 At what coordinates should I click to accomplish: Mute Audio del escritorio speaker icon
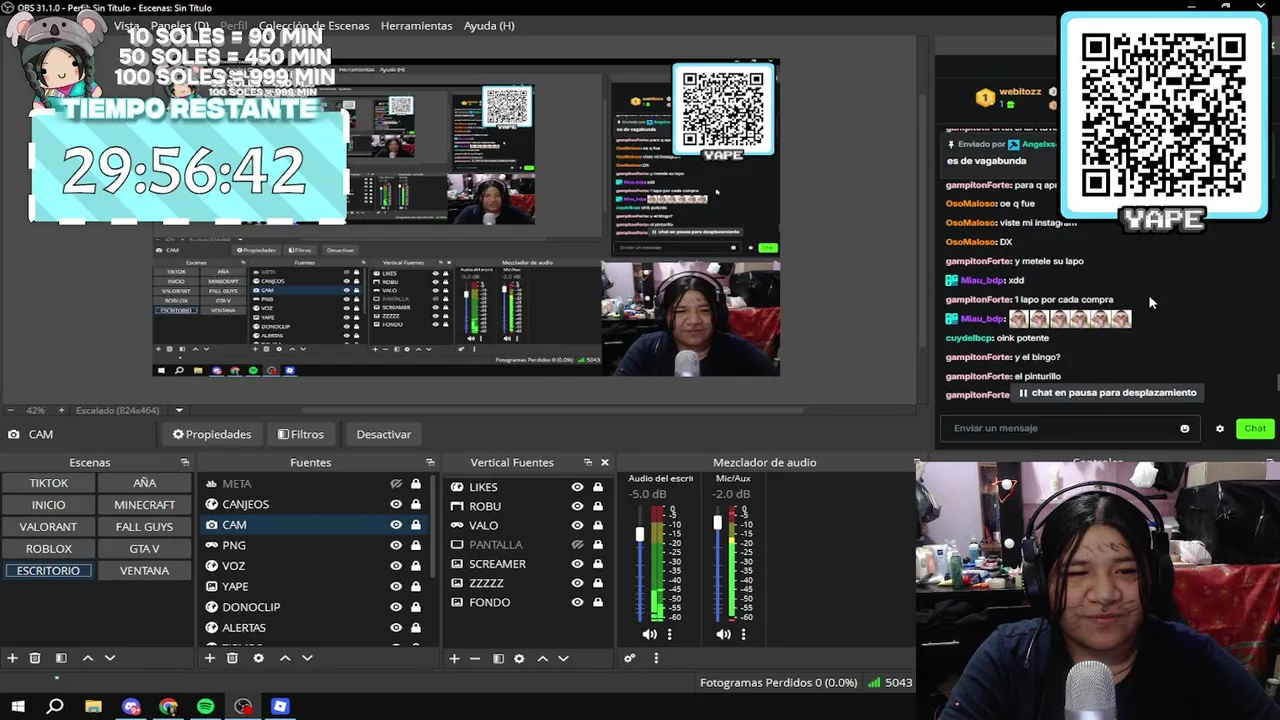(649, 634)
